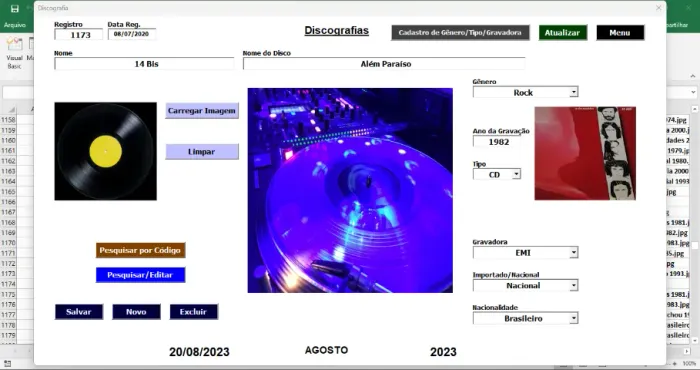700x370 pixels.
Task: Click the turntable photo in center
Action: [350, 191]
